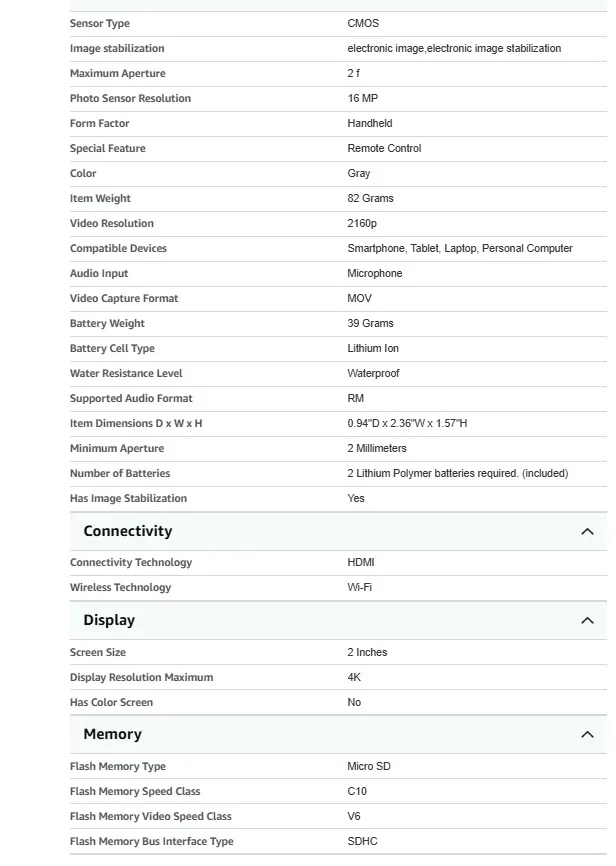Select the Water Resistance Level Waterproof value
616x866 pixels.
pyautogui.click(x=373, y=373)
